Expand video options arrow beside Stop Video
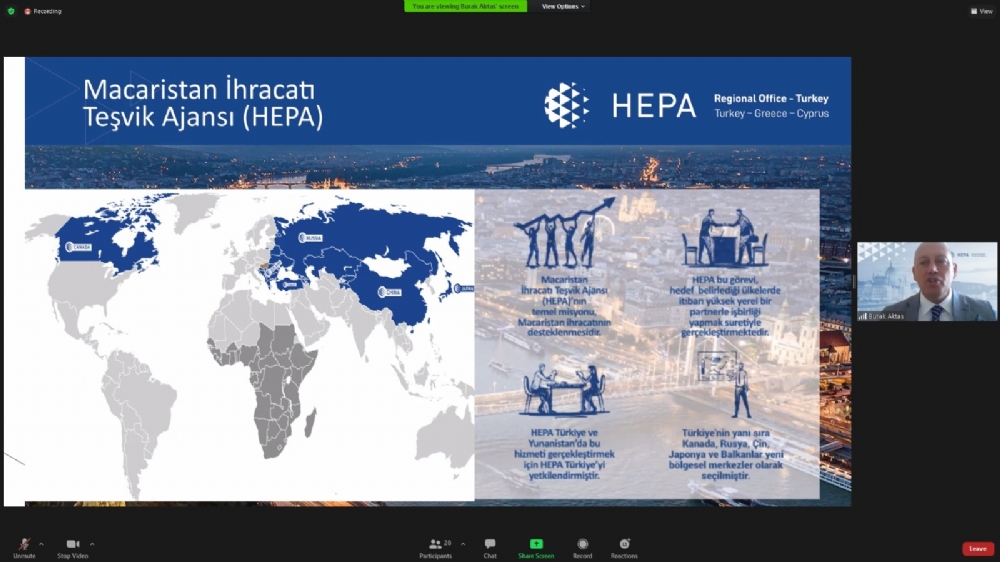This screenshot has height=562, width=1000. [x=92, y=544]
